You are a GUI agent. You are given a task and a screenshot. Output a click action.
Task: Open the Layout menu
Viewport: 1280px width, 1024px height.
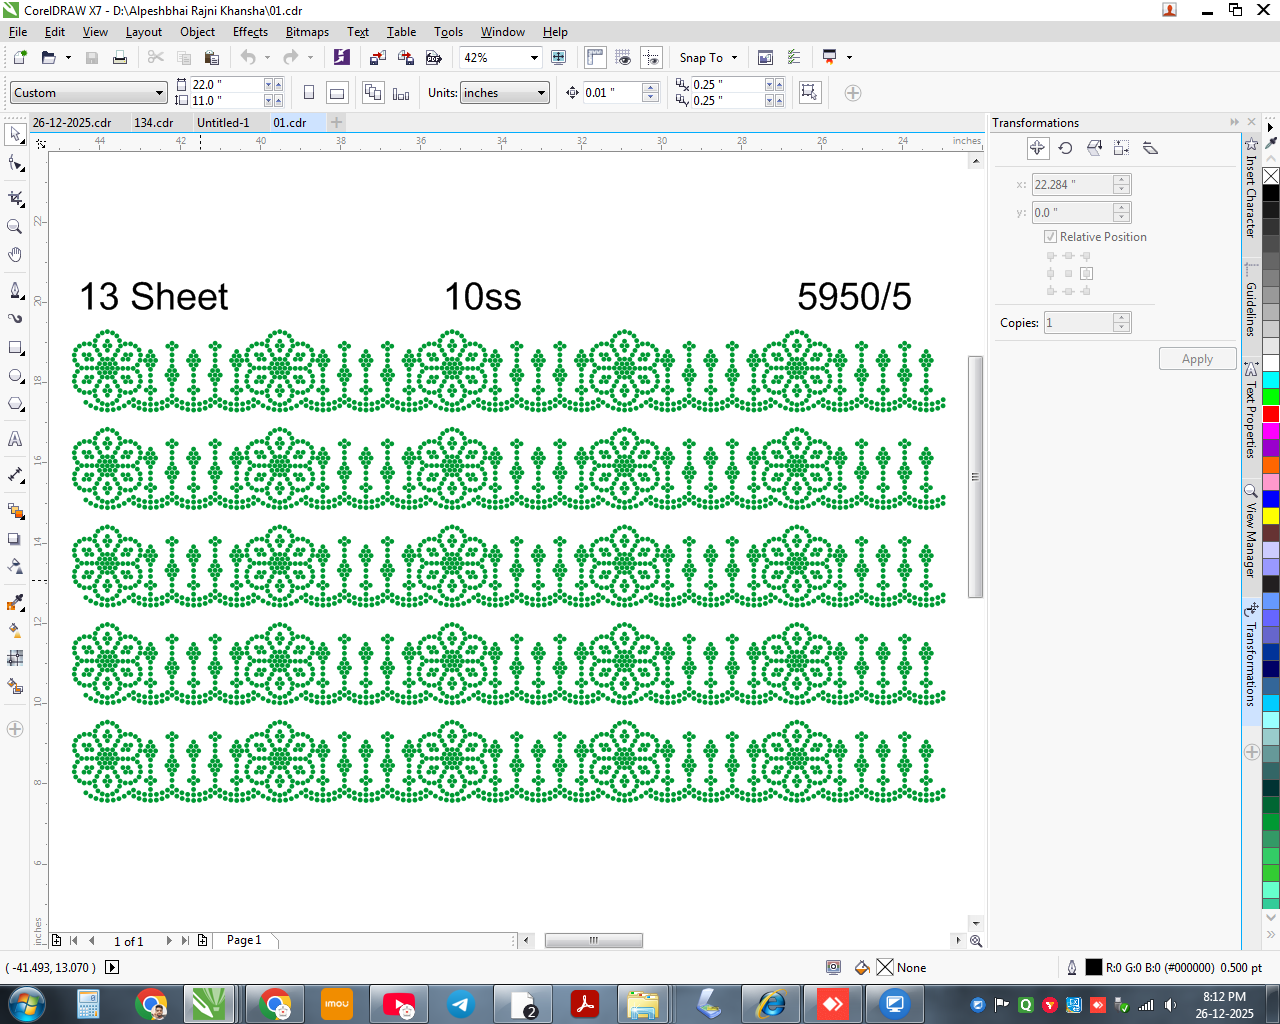pyautogui.click(x=144, y=32)
